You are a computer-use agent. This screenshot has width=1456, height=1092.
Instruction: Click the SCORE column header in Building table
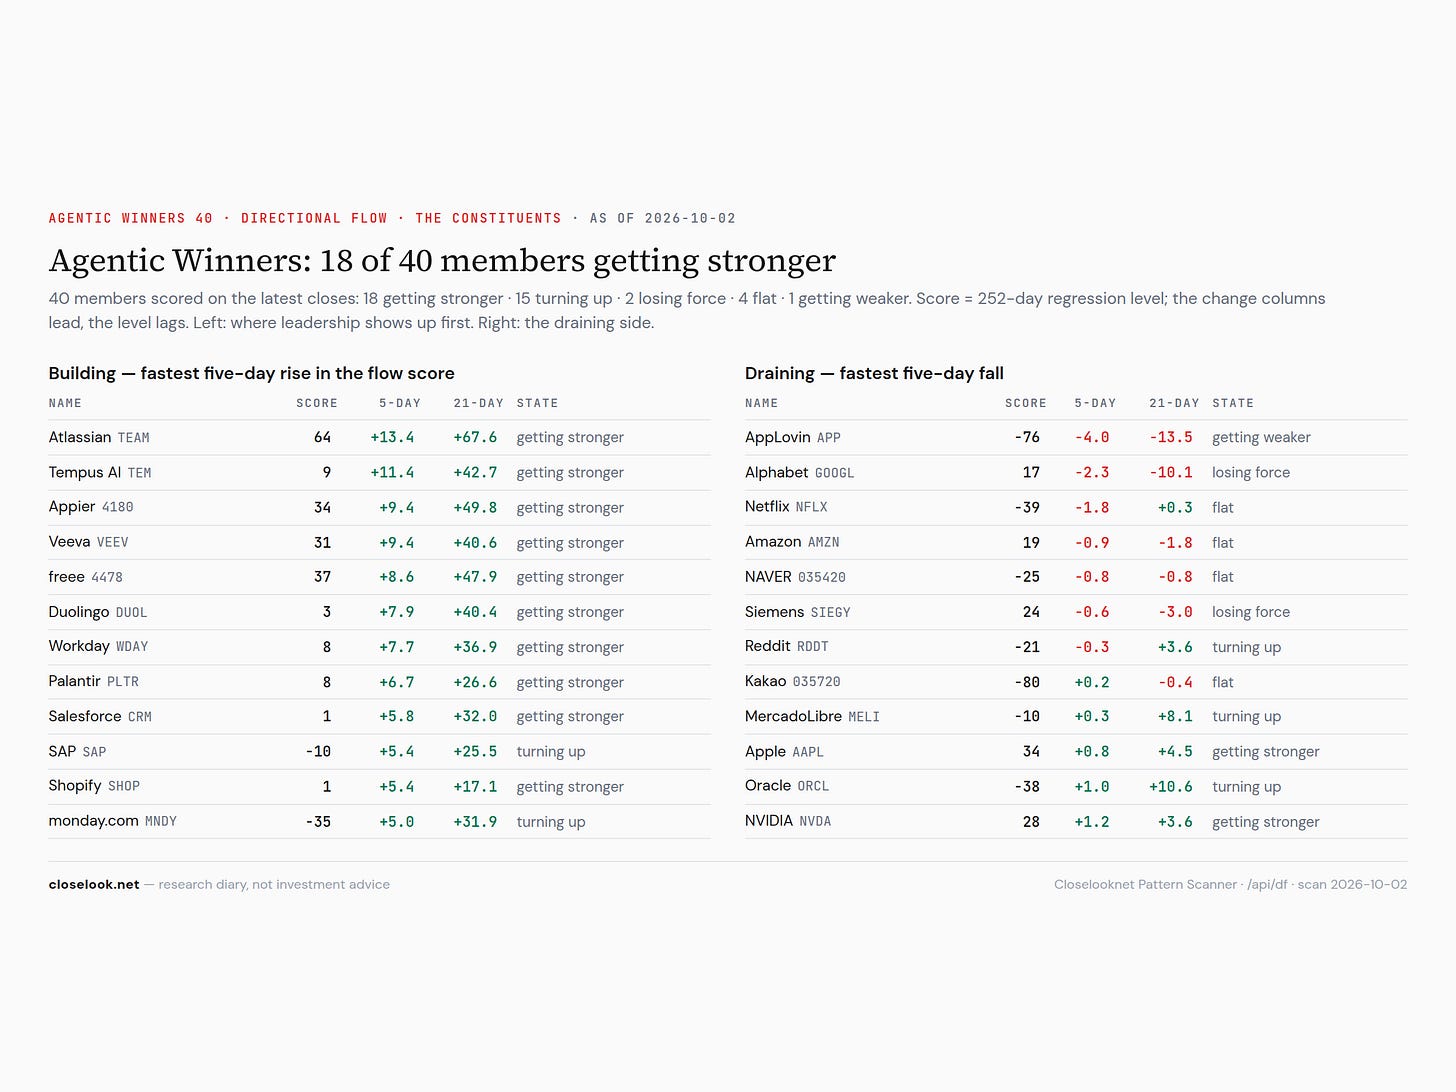316,403
